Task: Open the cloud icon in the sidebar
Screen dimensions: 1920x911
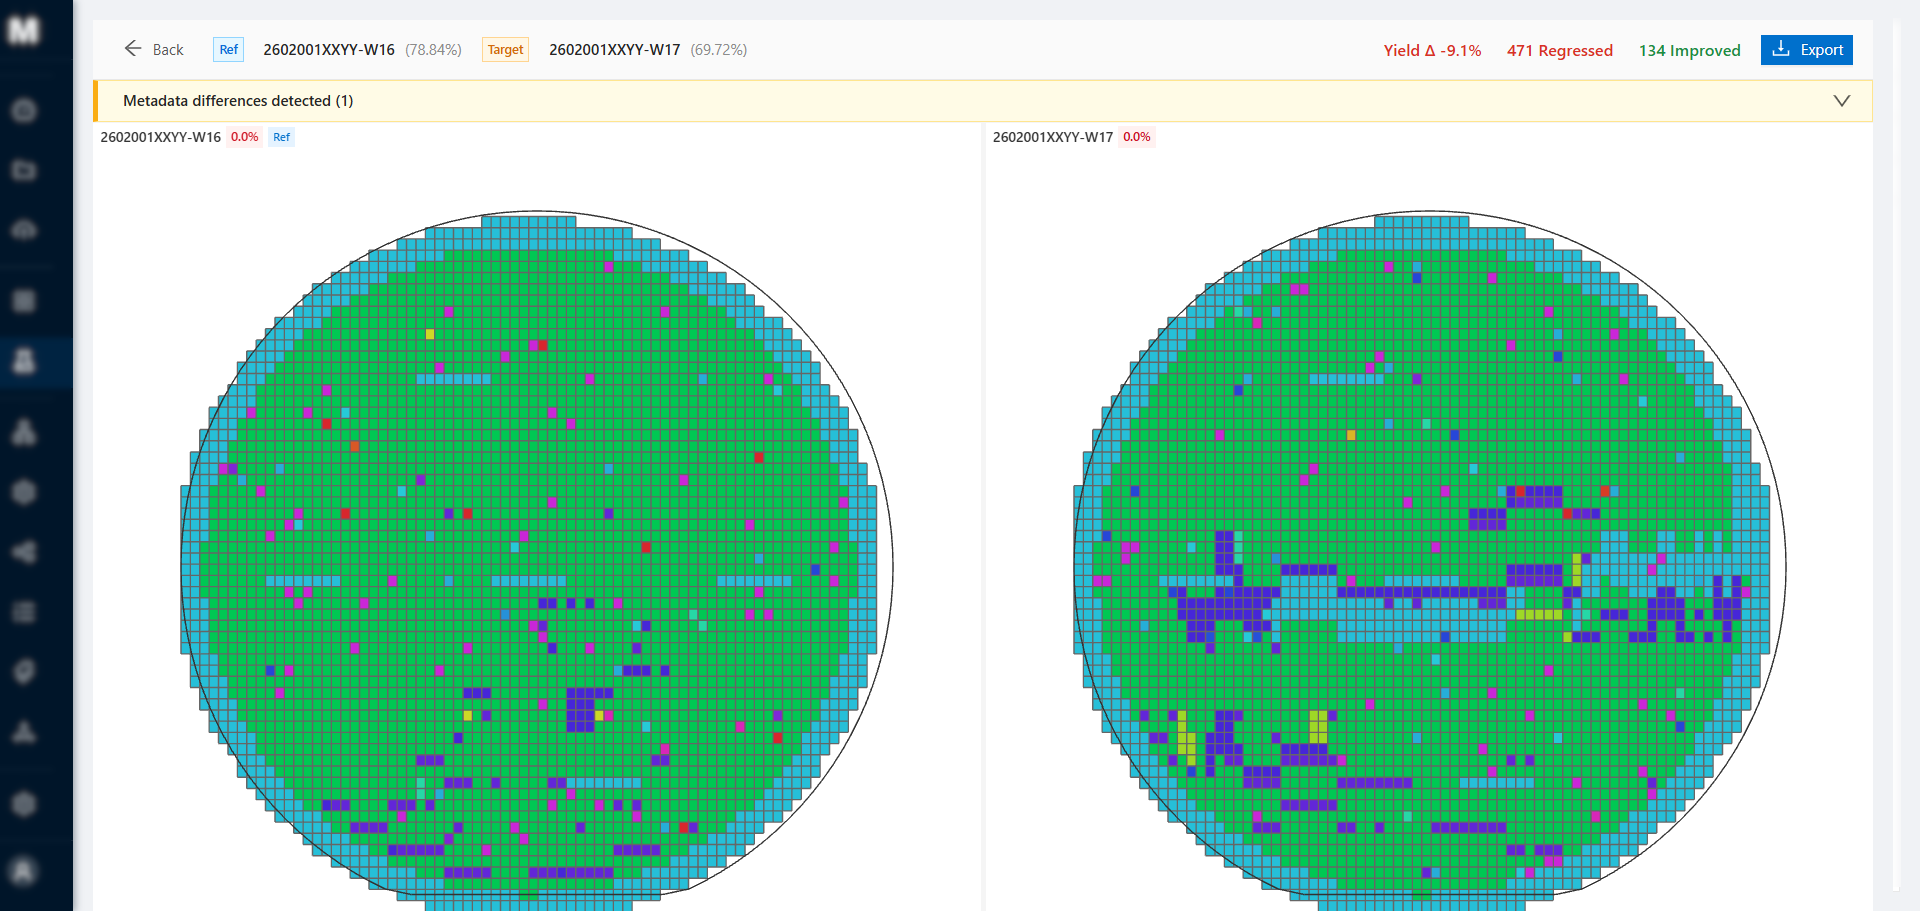Action: click(24, 230)
